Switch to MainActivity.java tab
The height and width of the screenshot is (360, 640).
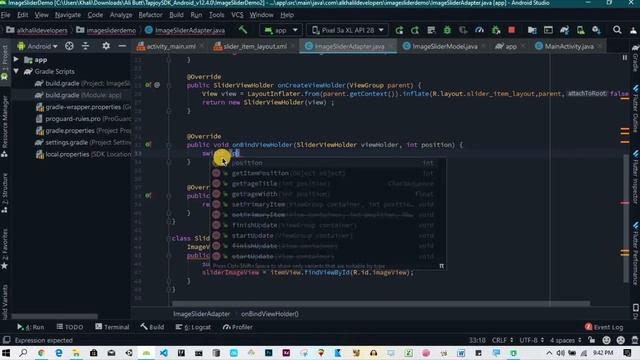[x=569, y=47]
